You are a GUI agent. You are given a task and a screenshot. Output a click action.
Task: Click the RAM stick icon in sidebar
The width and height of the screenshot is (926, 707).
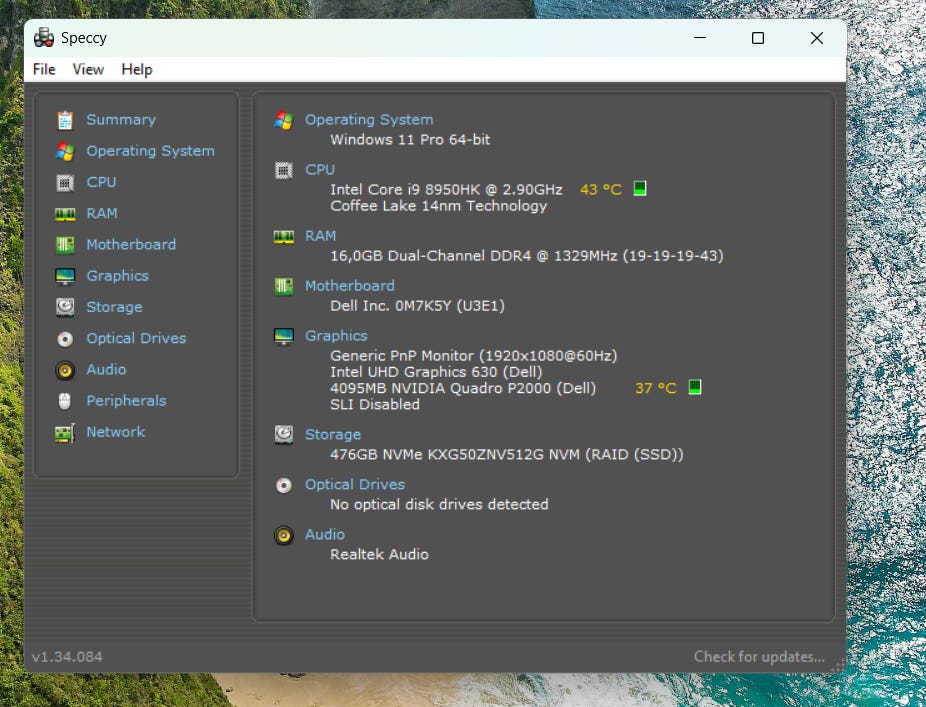pyautogui.click(x=65, y=214)
